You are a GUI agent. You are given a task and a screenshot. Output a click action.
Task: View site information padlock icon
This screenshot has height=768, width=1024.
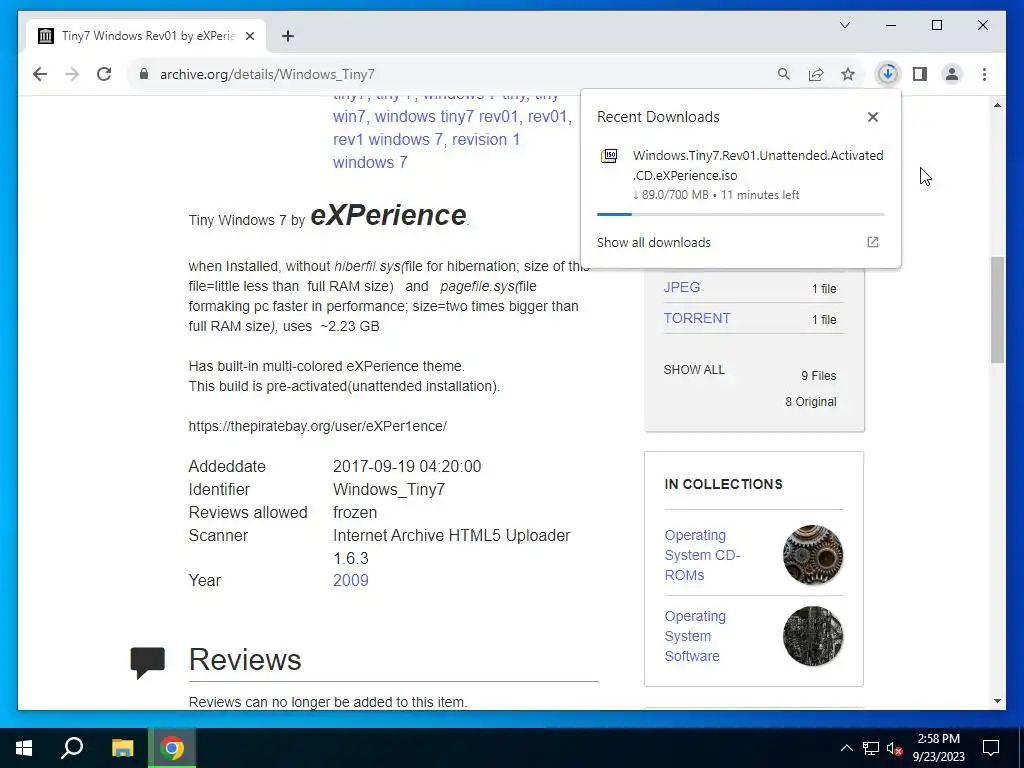point(144,74)
